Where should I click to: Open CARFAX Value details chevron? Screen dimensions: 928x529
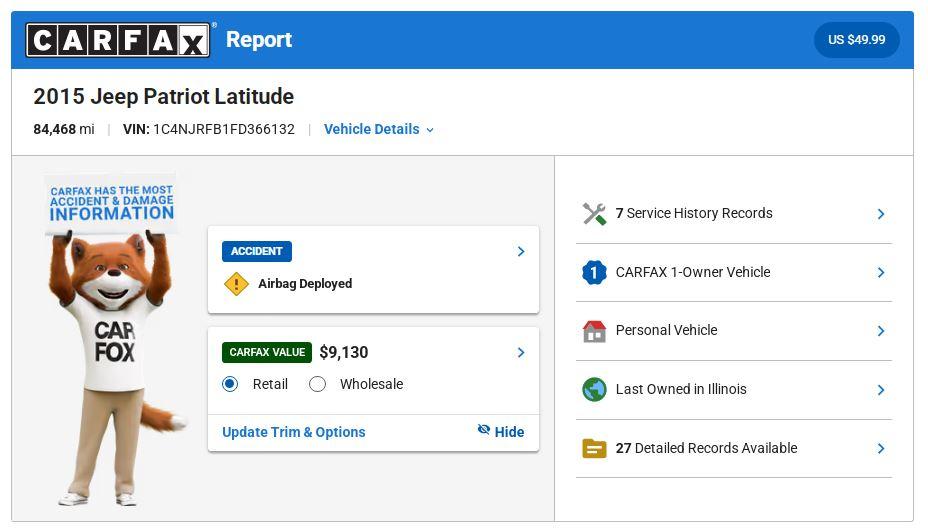point(521,353)
